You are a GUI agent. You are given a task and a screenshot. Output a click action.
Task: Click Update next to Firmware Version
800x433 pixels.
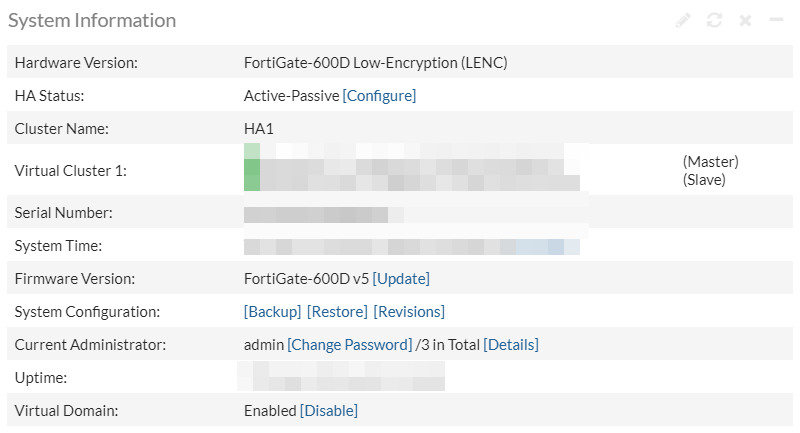pyautogui.click(x=401, y=278)
